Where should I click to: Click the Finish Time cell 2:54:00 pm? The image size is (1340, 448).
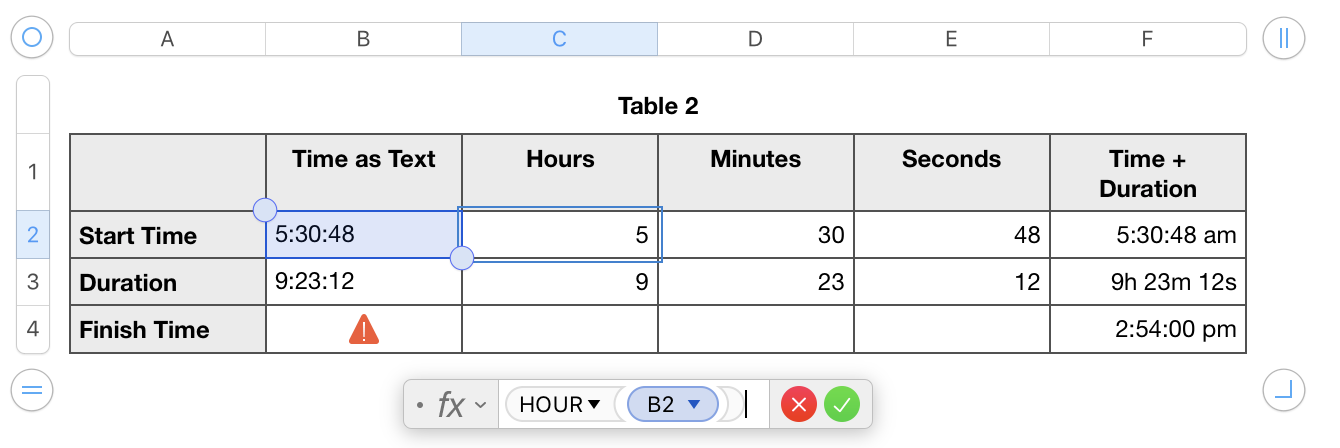[1147, 330]
